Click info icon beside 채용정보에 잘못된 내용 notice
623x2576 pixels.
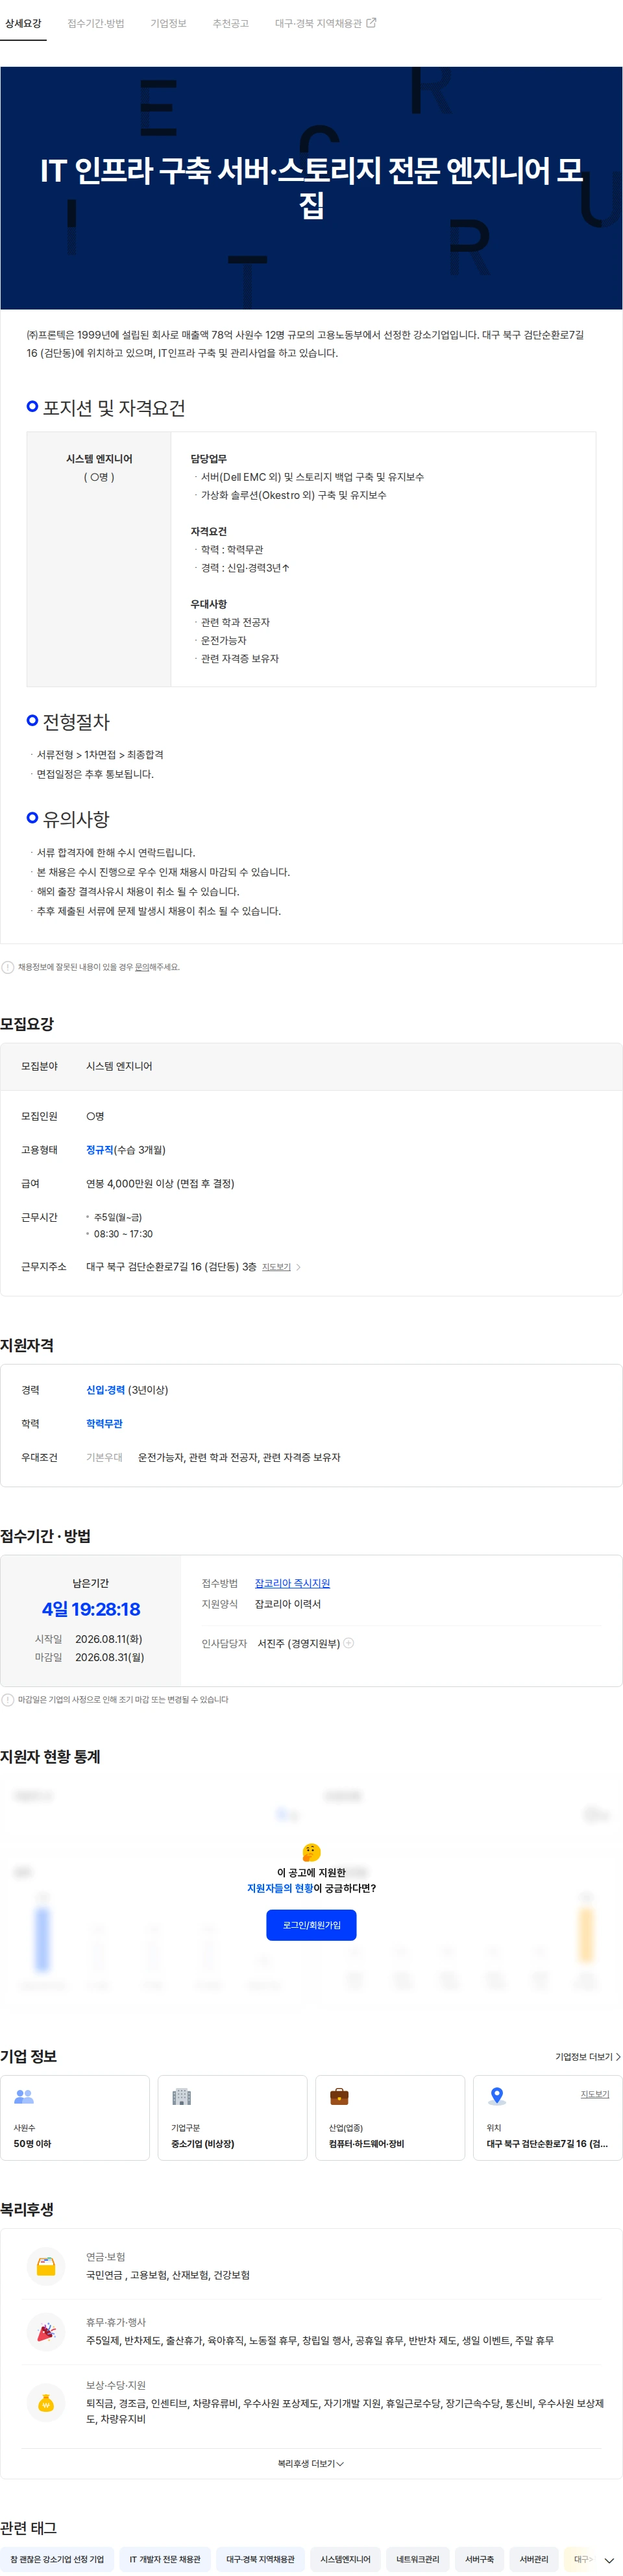pos(8,967)
